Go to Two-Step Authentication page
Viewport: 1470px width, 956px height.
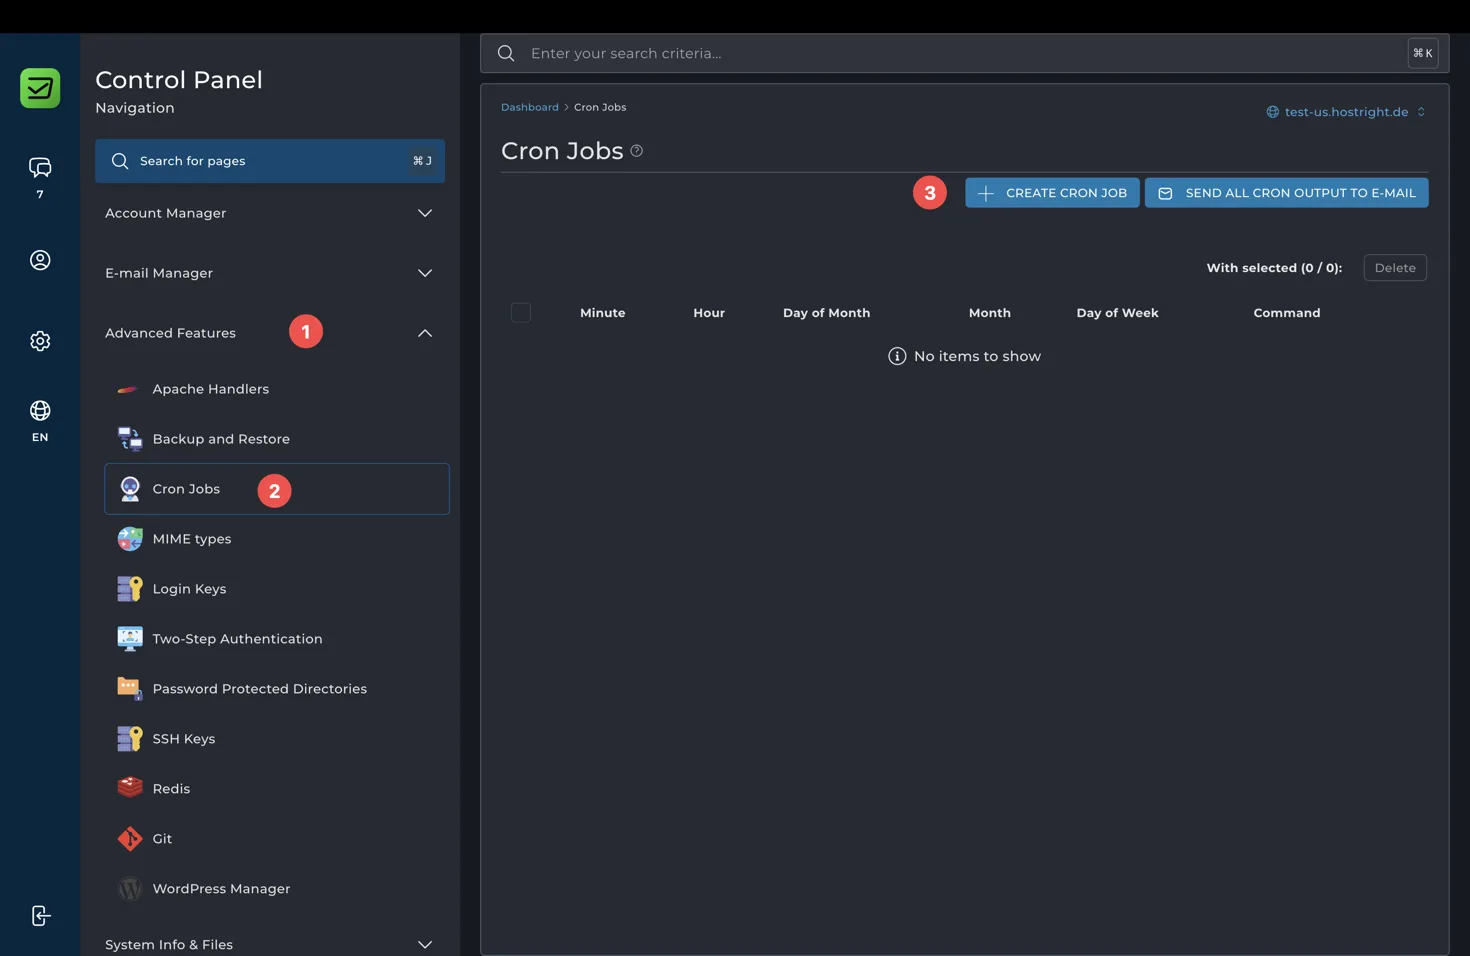coord(277,639)
